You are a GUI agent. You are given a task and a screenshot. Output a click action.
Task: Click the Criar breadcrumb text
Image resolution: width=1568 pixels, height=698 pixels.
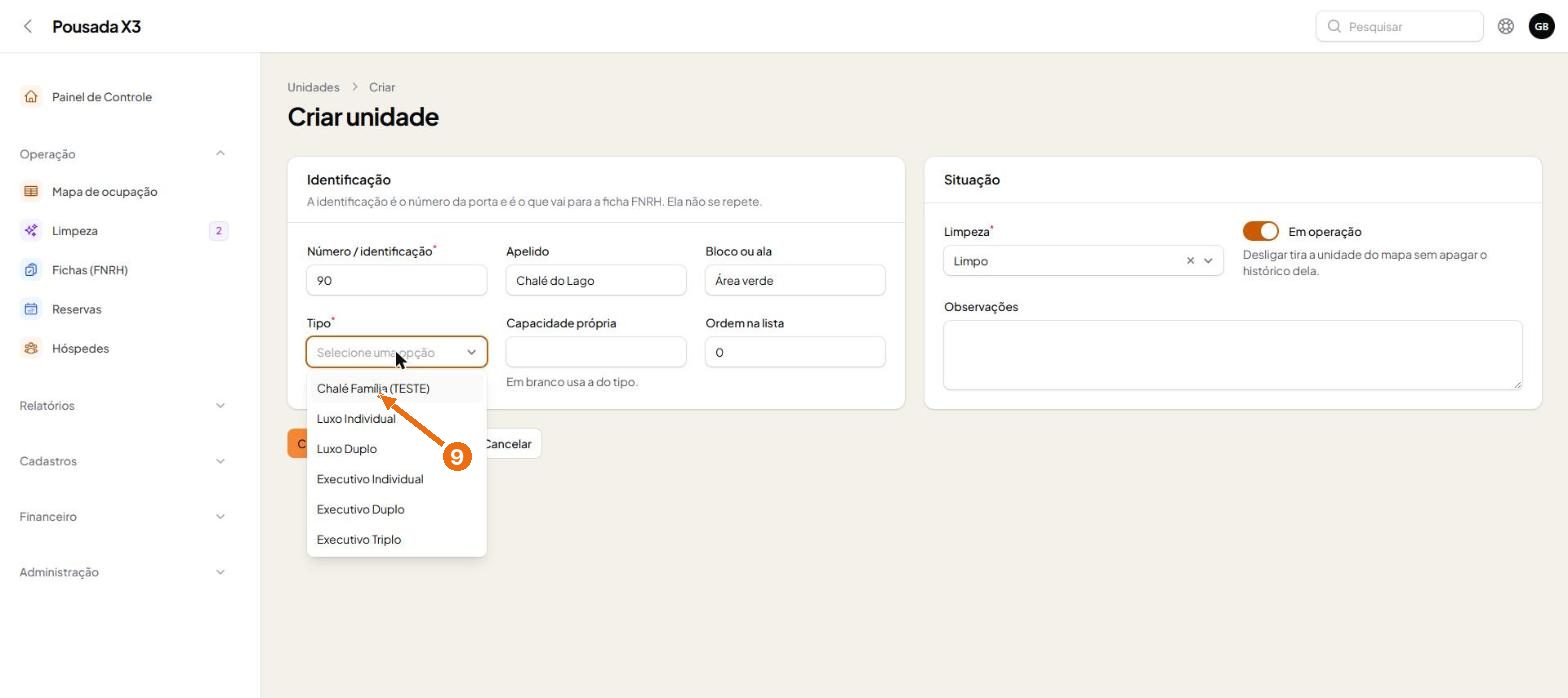click(x=382, y=87)
